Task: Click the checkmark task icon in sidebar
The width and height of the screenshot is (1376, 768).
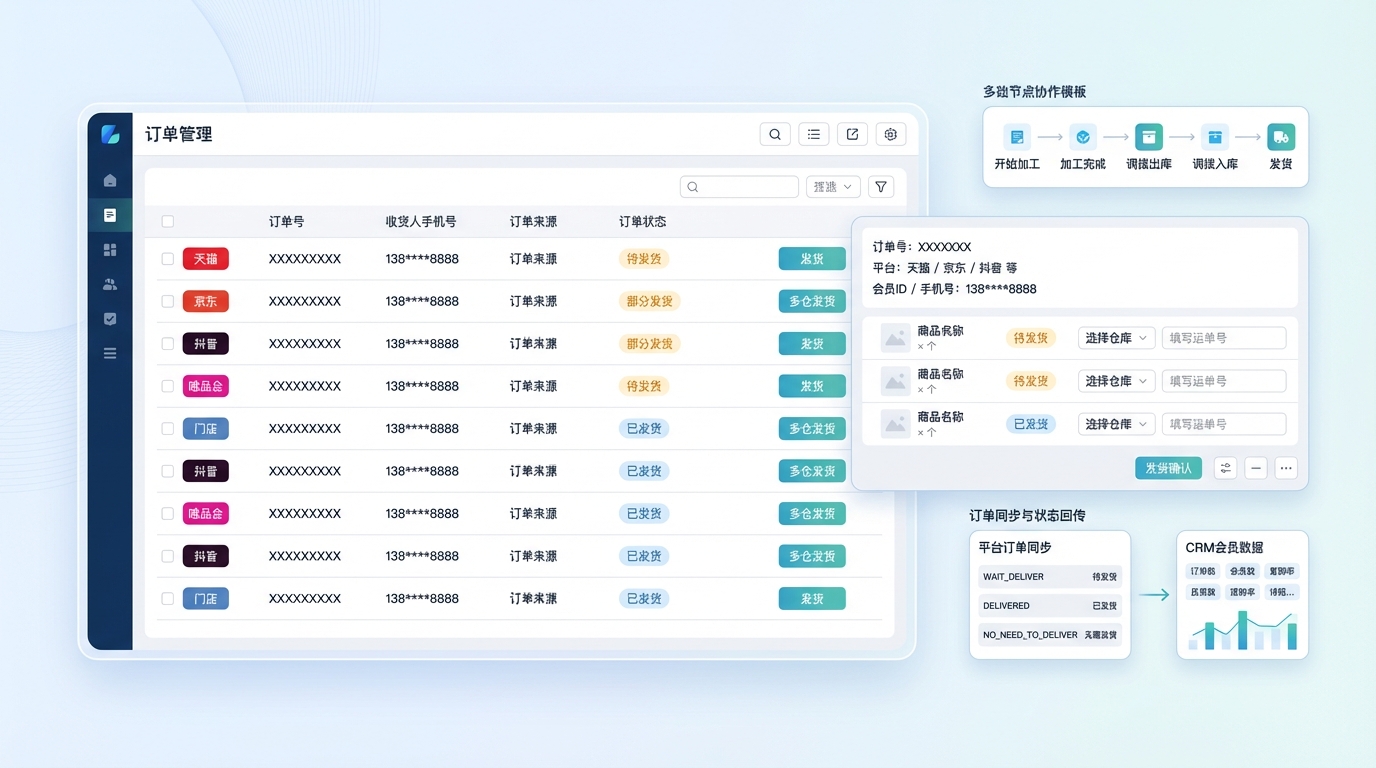Action: click(110, 319)
